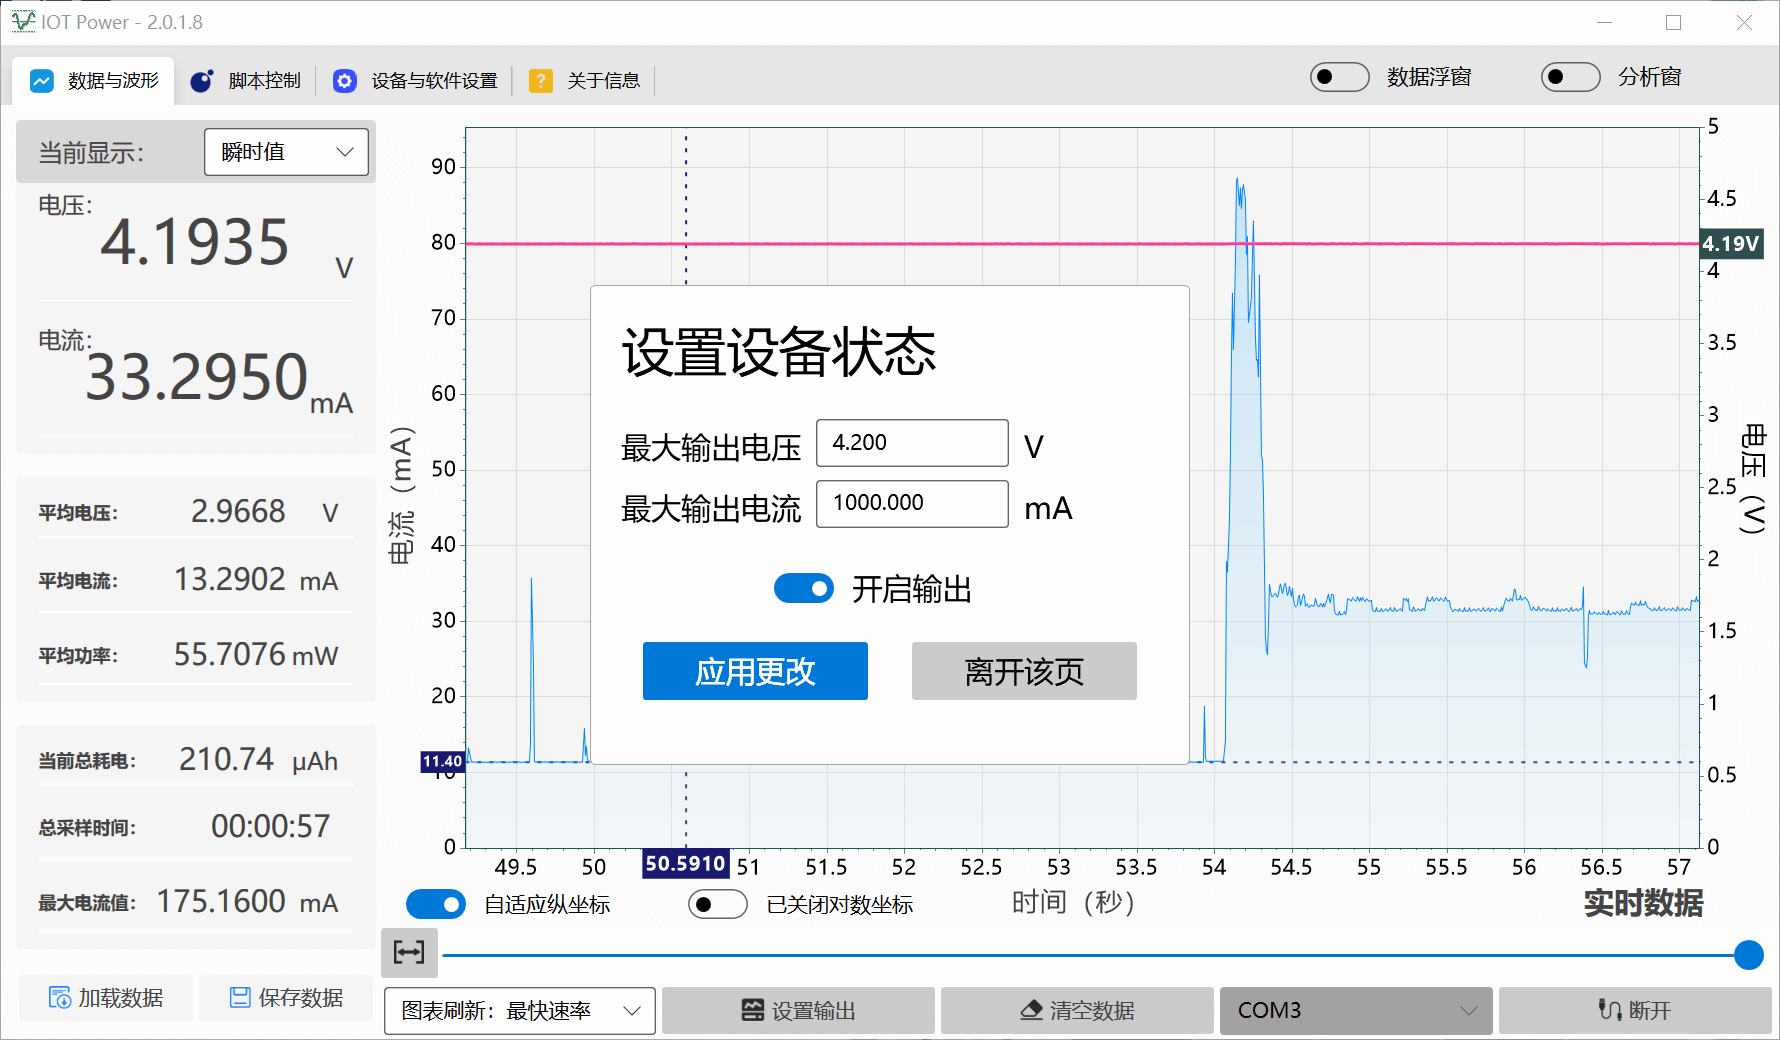Click the save data disk icon
Viewport: 1780px width, 1040px height.
click(x=240, y=998)
